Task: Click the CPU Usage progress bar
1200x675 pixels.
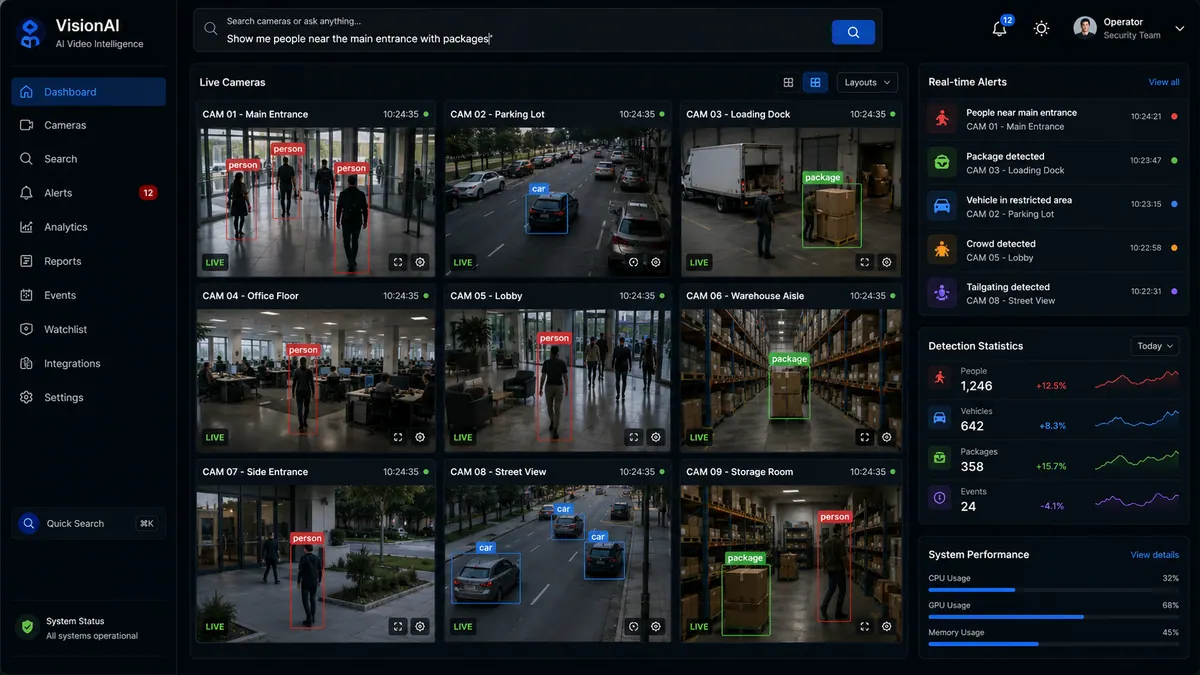Action: coord(1053,590)
